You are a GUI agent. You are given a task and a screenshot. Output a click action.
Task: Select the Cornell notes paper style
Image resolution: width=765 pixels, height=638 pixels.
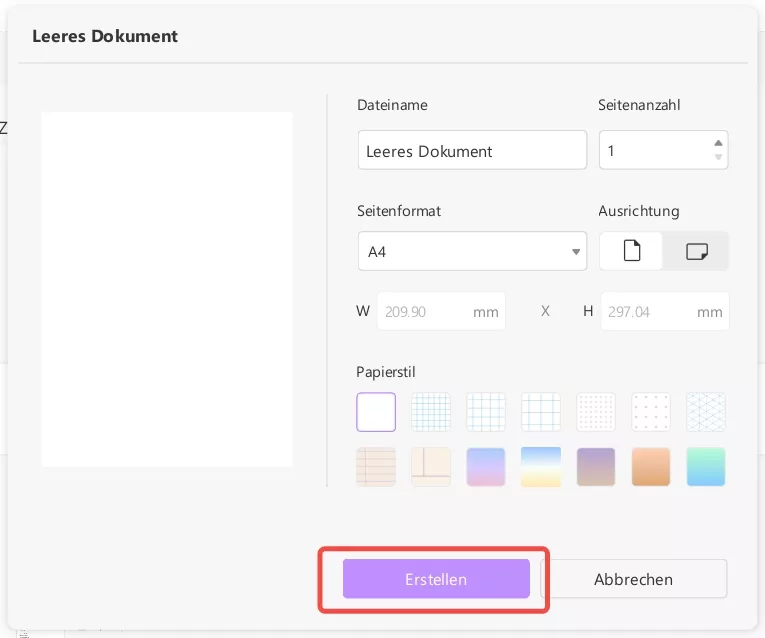[x=431, y=467]
